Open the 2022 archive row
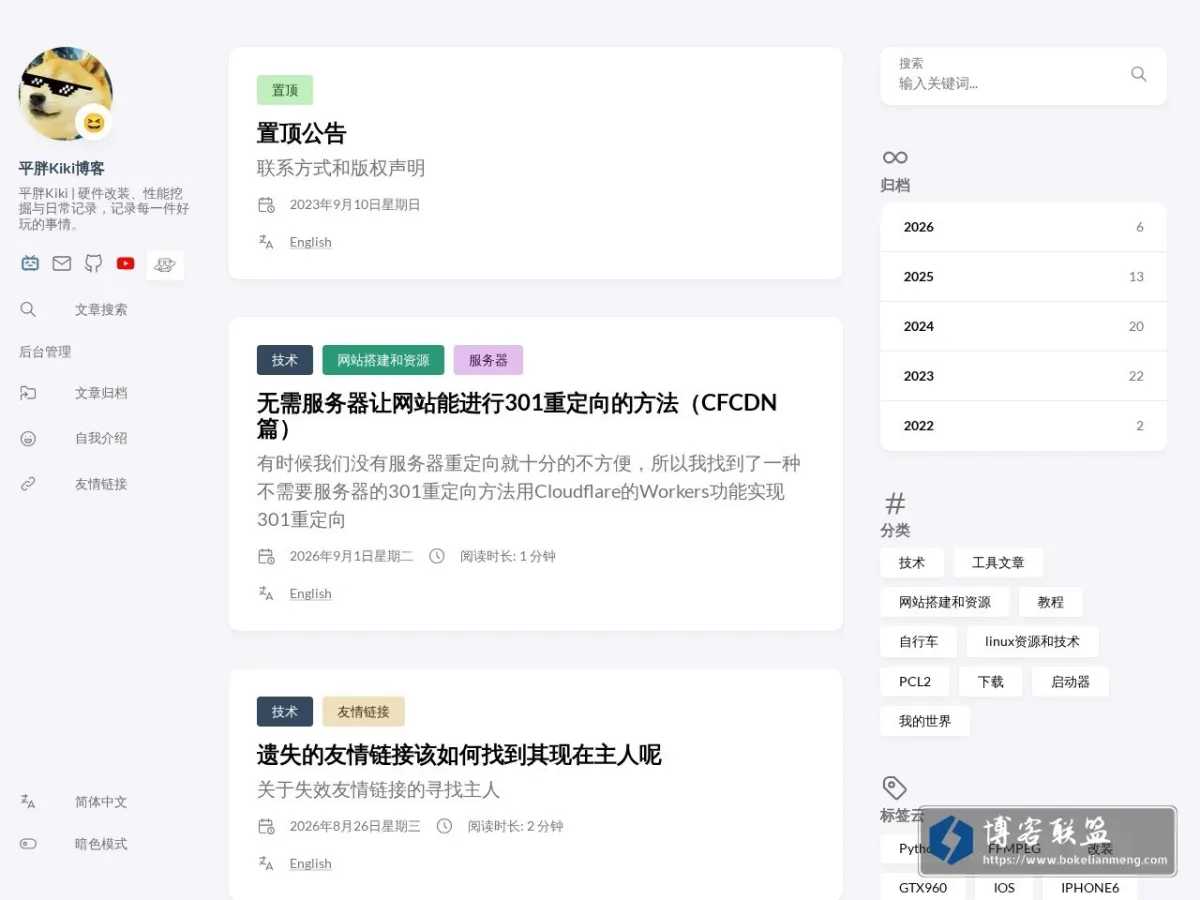The height and width of the screenshot is (900, 1200). pyautogui.click(x=1023, y=426)
